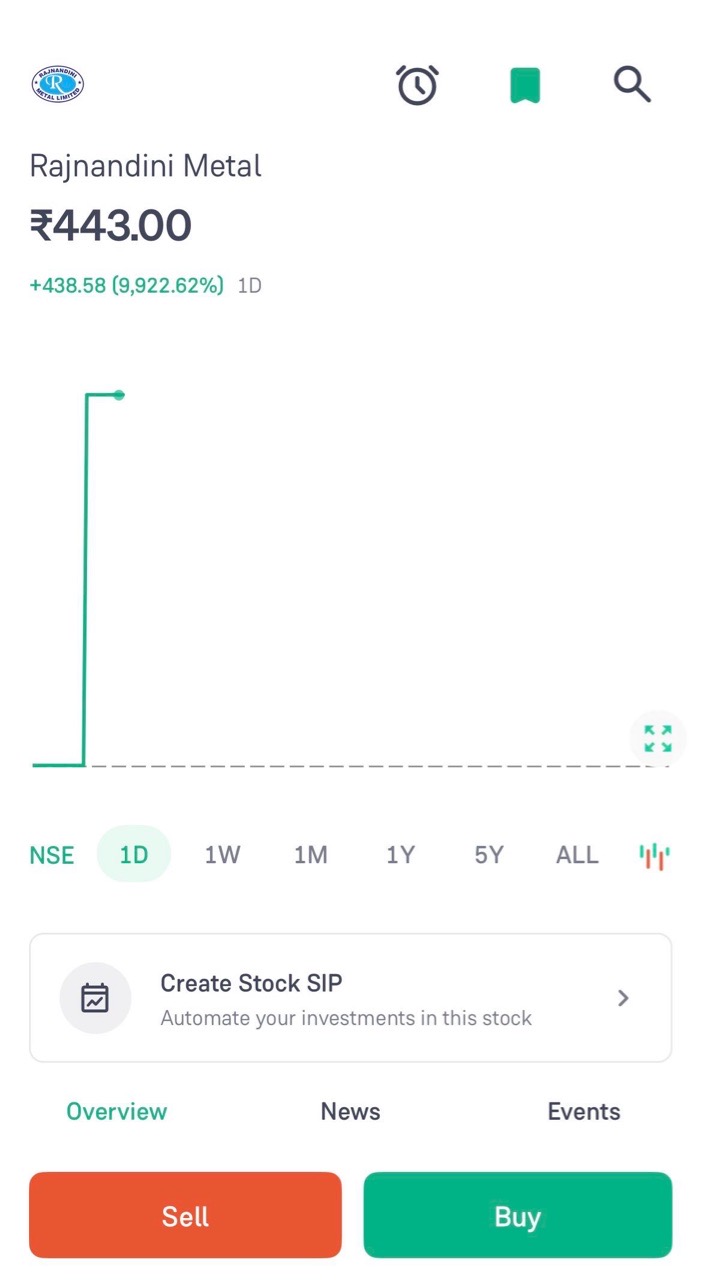Tap the Rajnandini Metal company logo
The height and width of the screenshot is (1280, 702).
58,84
